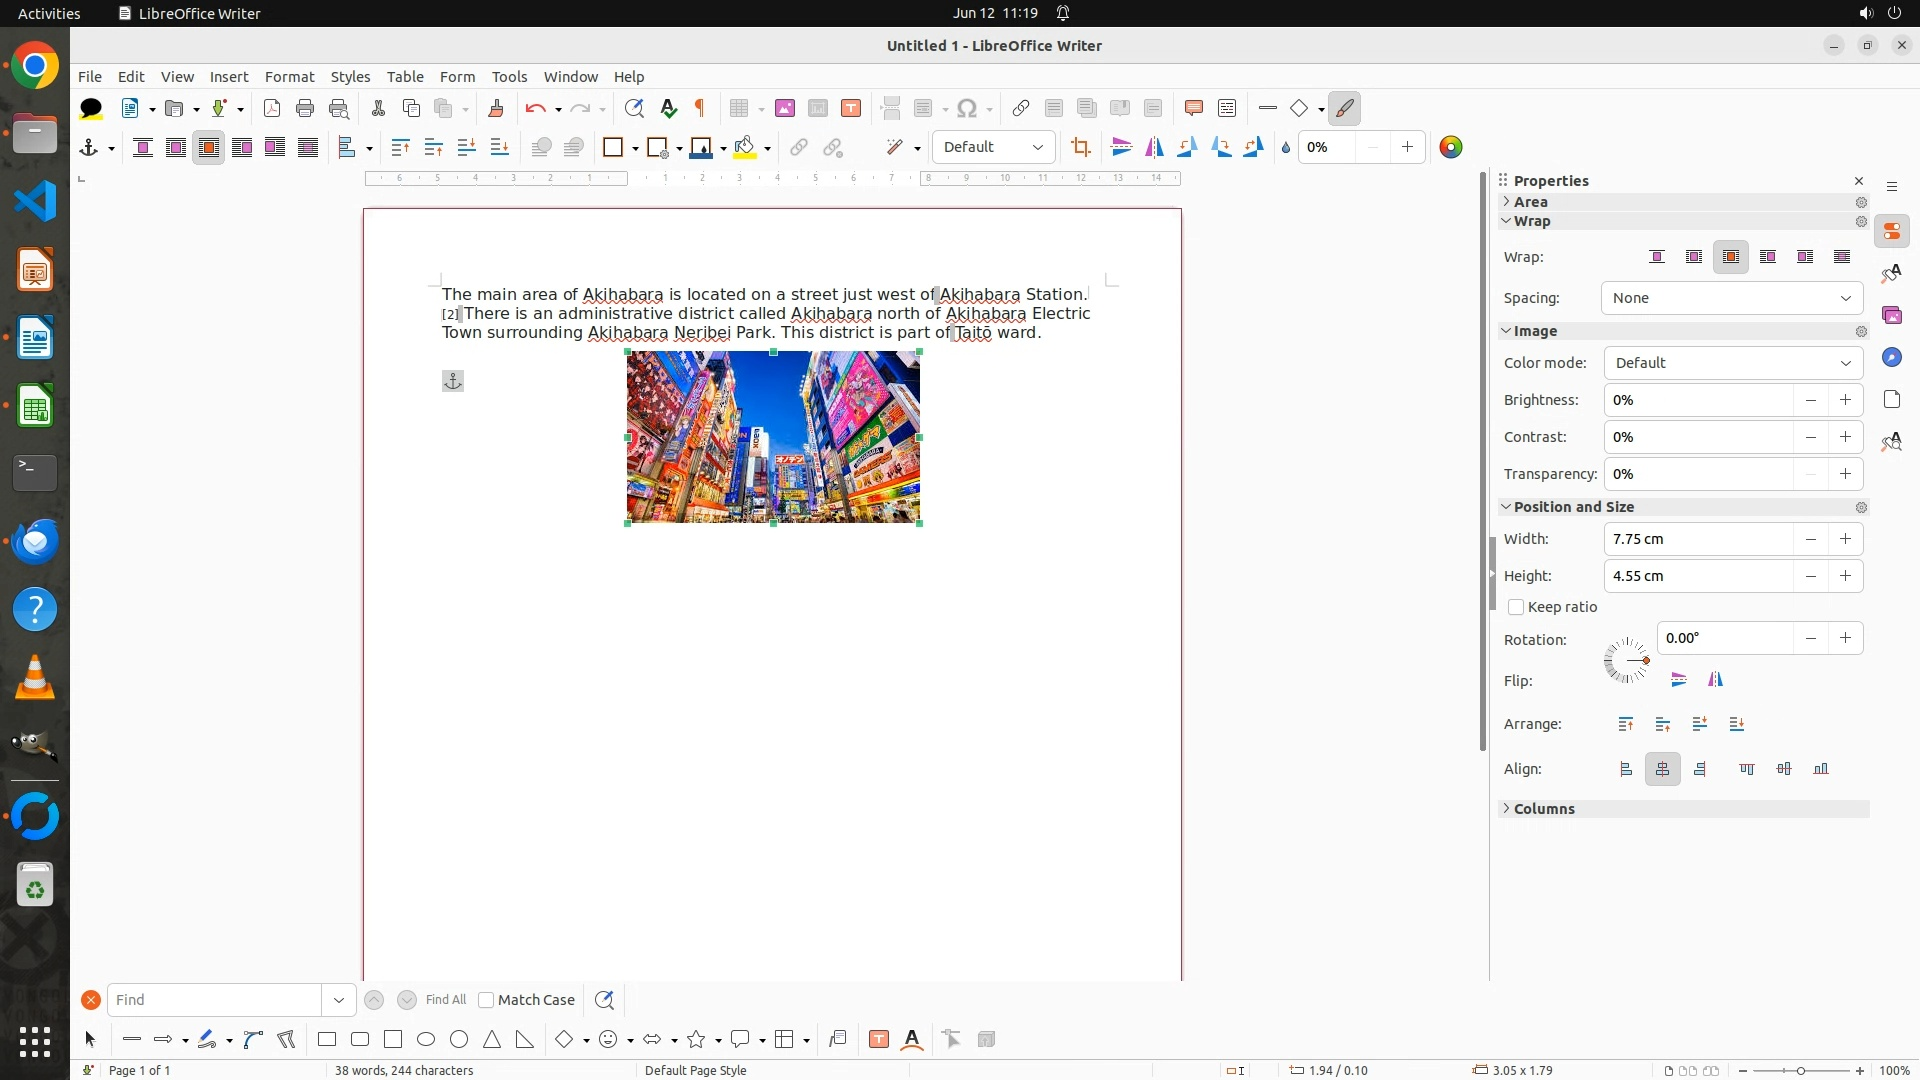1920x1080 pixels.
Task: Click Export as PDF icon
Action: pos(272,108)
